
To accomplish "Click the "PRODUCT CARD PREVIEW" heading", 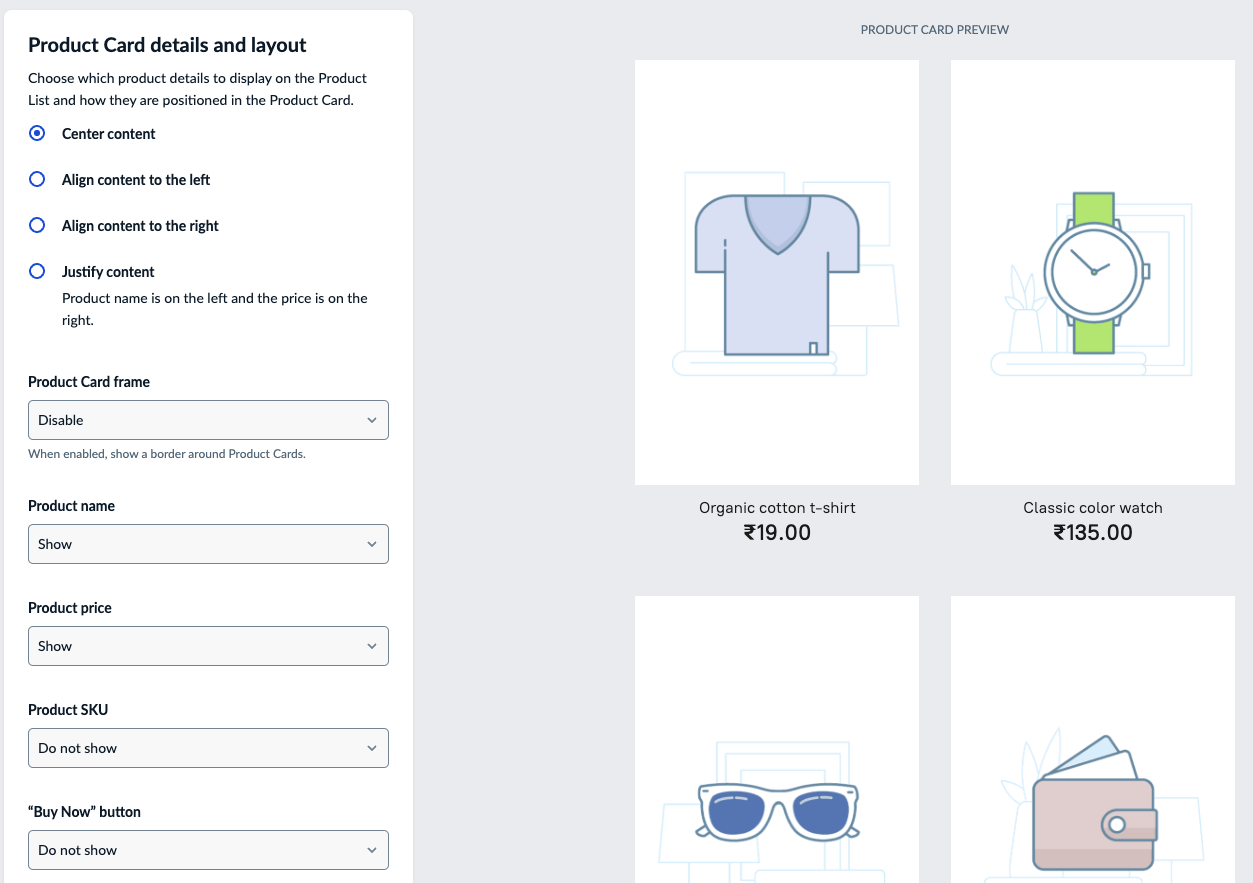I will [934, 29].
